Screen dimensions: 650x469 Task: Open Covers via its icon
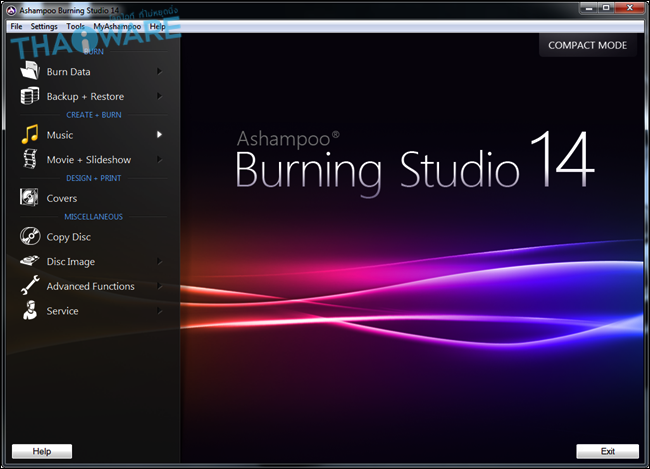pyautogui.click(x=28, y=198)
